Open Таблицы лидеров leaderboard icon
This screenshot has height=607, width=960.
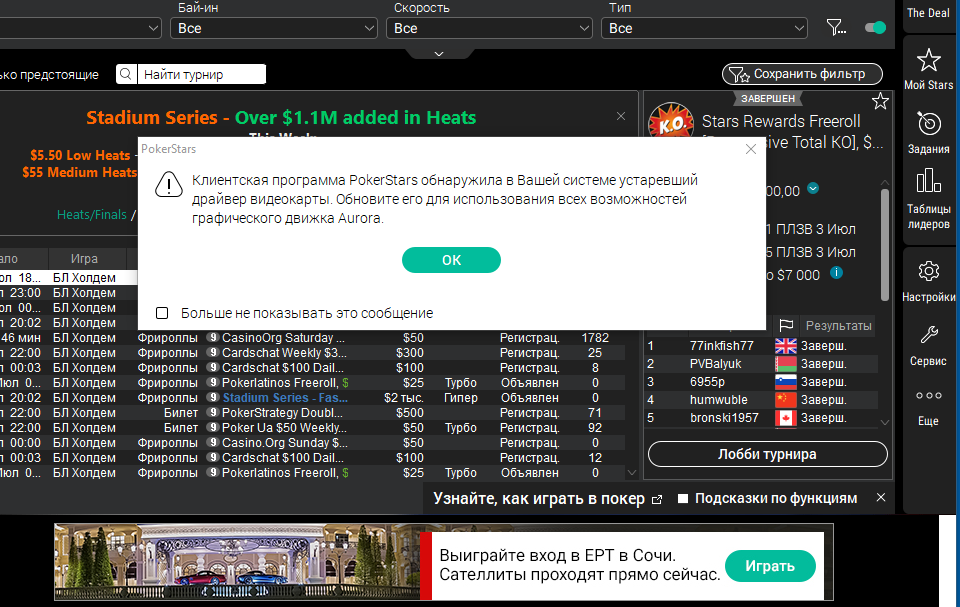coord(928,181)
